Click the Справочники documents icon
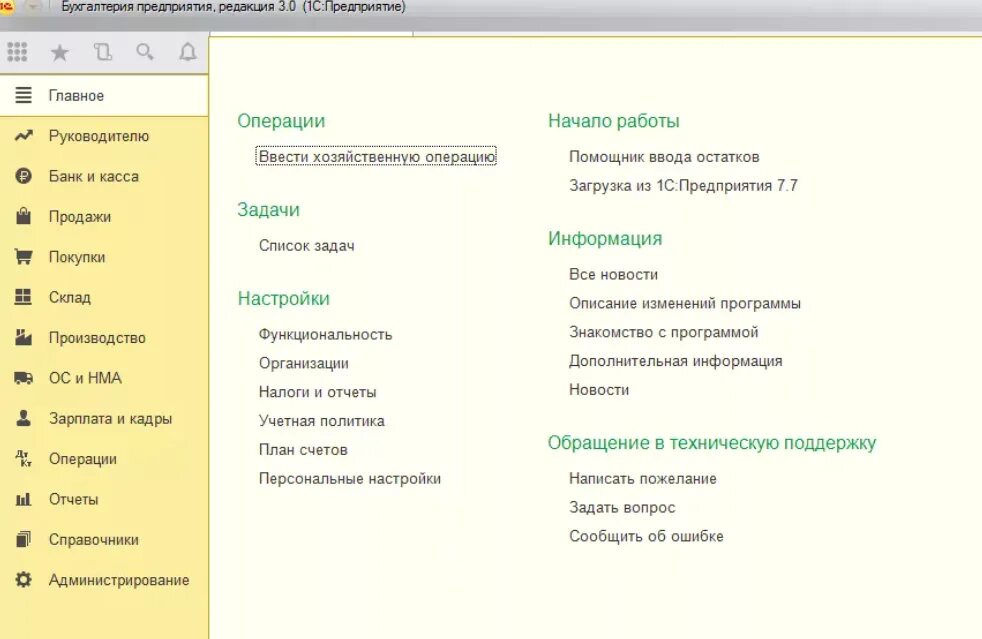The width and height of the screenshot is (982, 639). (23, 539)
